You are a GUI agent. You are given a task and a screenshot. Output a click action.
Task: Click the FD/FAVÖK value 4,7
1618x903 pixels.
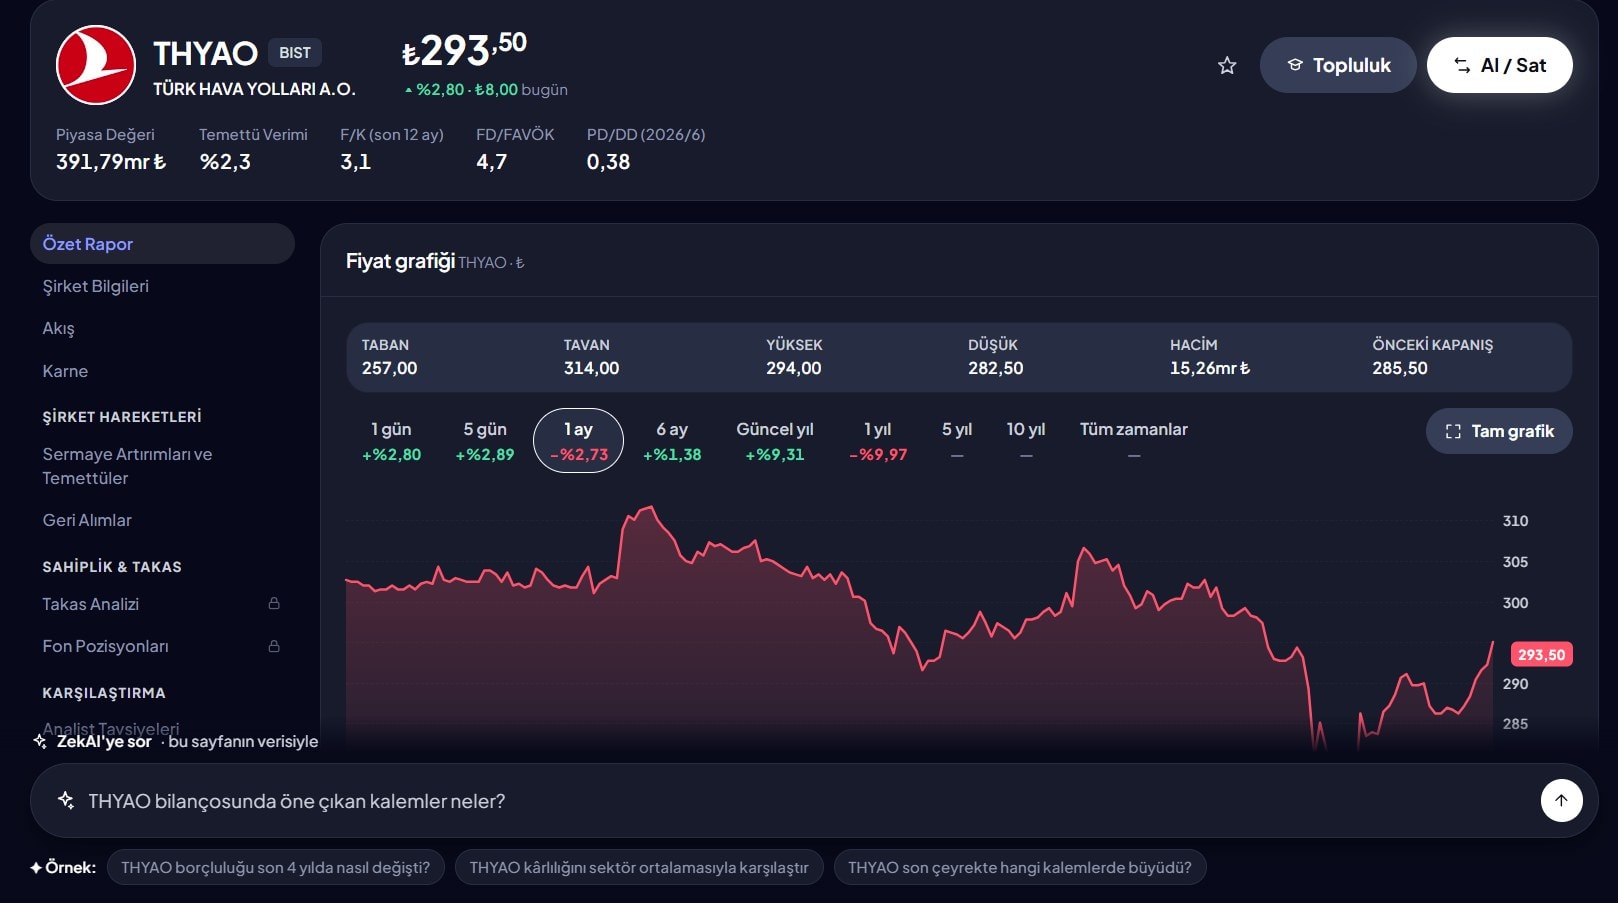[x=491, y=162]
